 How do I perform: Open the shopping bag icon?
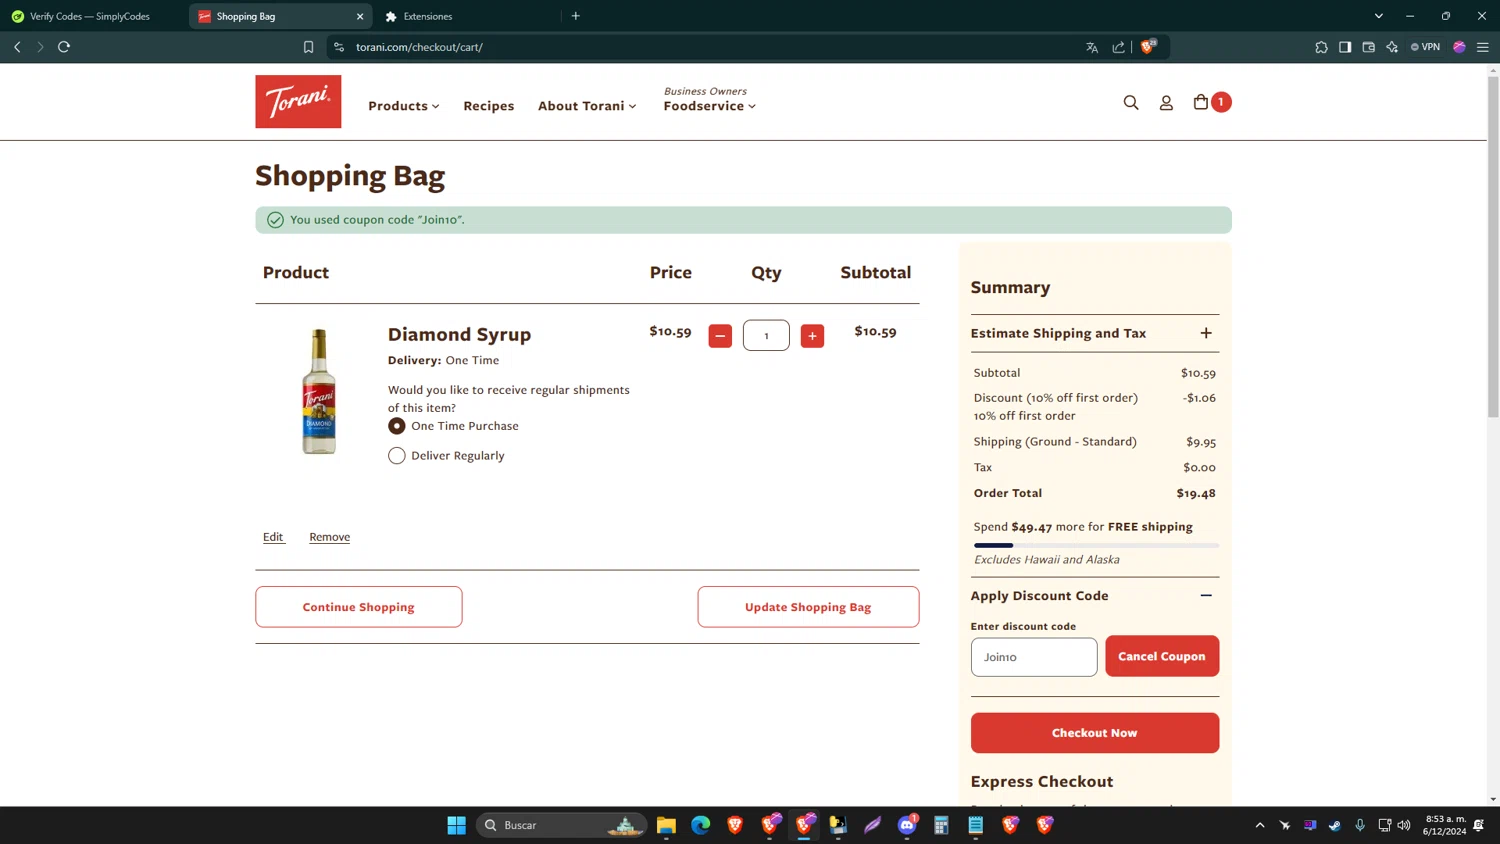point(1201,102)
